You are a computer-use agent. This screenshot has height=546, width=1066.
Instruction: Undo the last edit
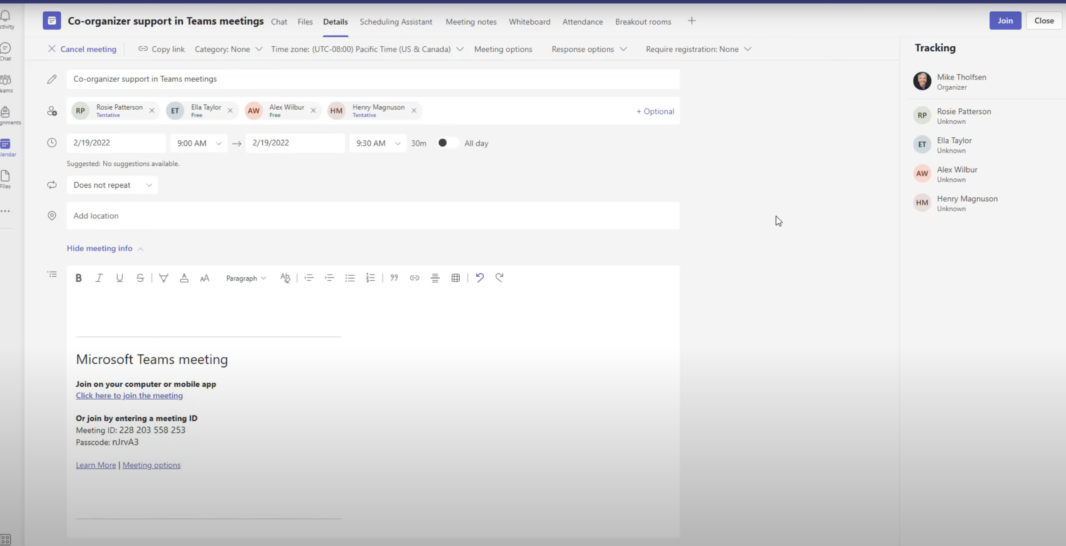point(480,277)
